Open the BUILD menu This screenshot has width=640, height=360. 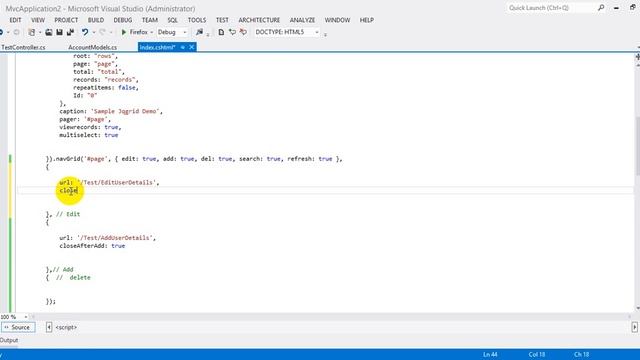96,20
